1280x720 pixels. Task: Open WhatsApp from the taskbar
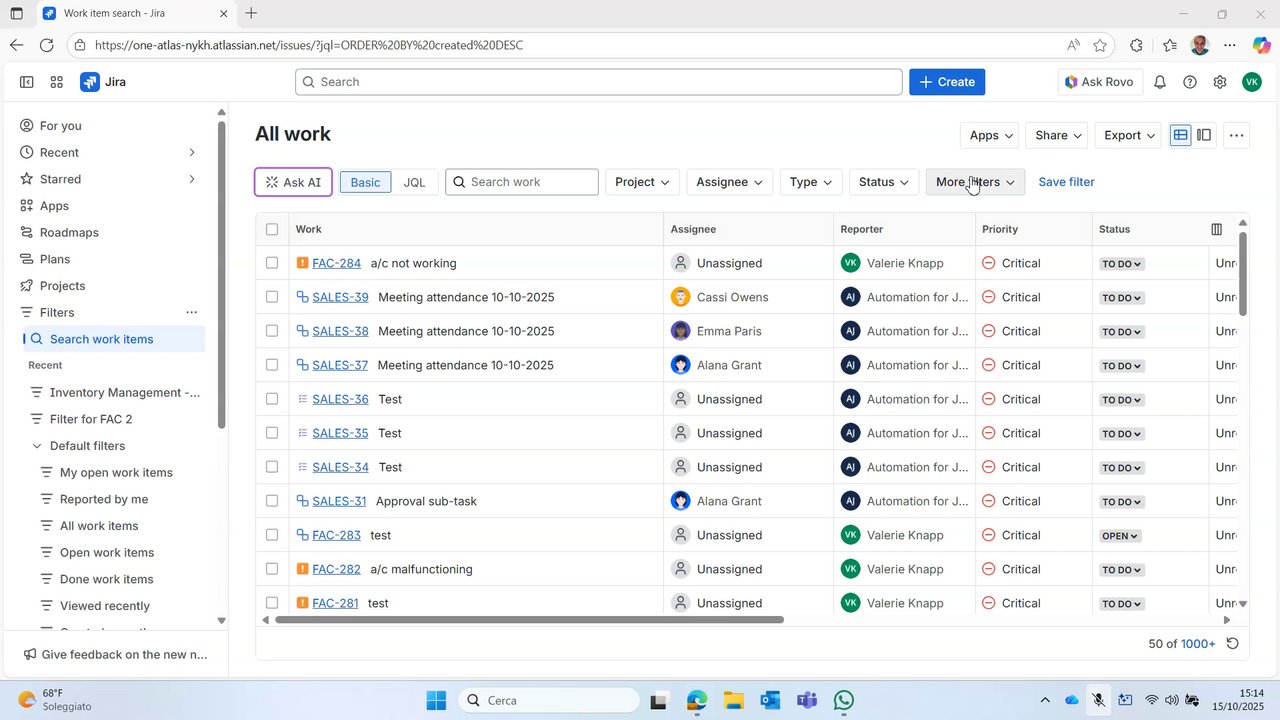point(844,700)
